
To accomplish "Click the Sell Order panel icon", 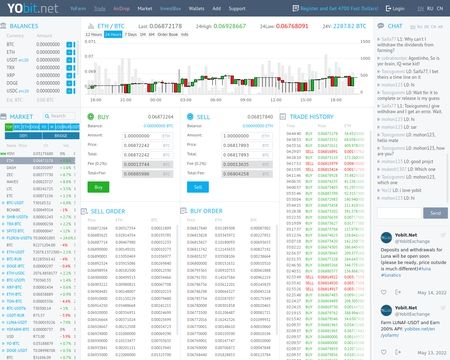I will pyautogui.click(x=84, y=211).
